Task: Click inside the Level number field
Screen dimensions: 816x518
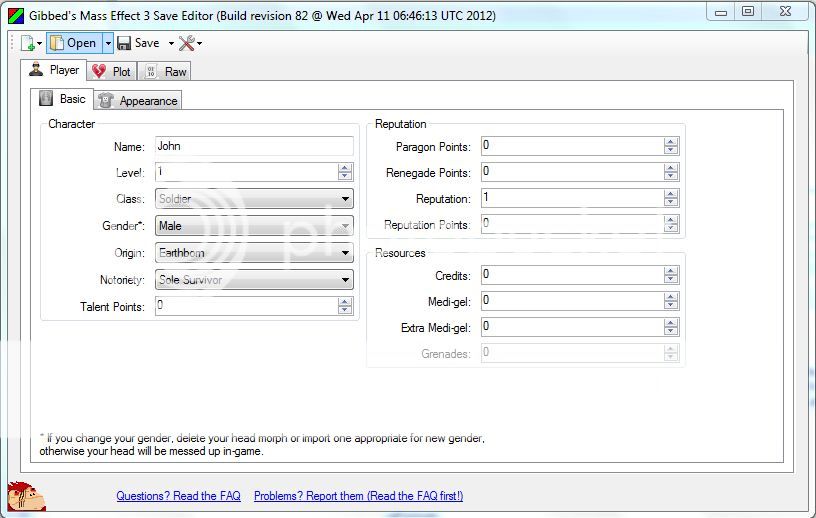Action: (x=246, y=172)
